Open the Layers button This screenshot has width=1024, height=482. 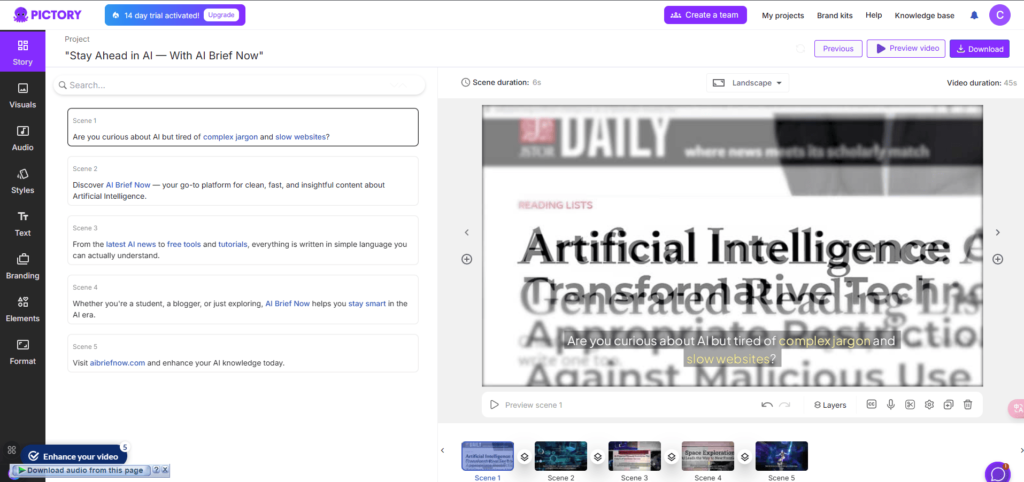coord(829,405)
